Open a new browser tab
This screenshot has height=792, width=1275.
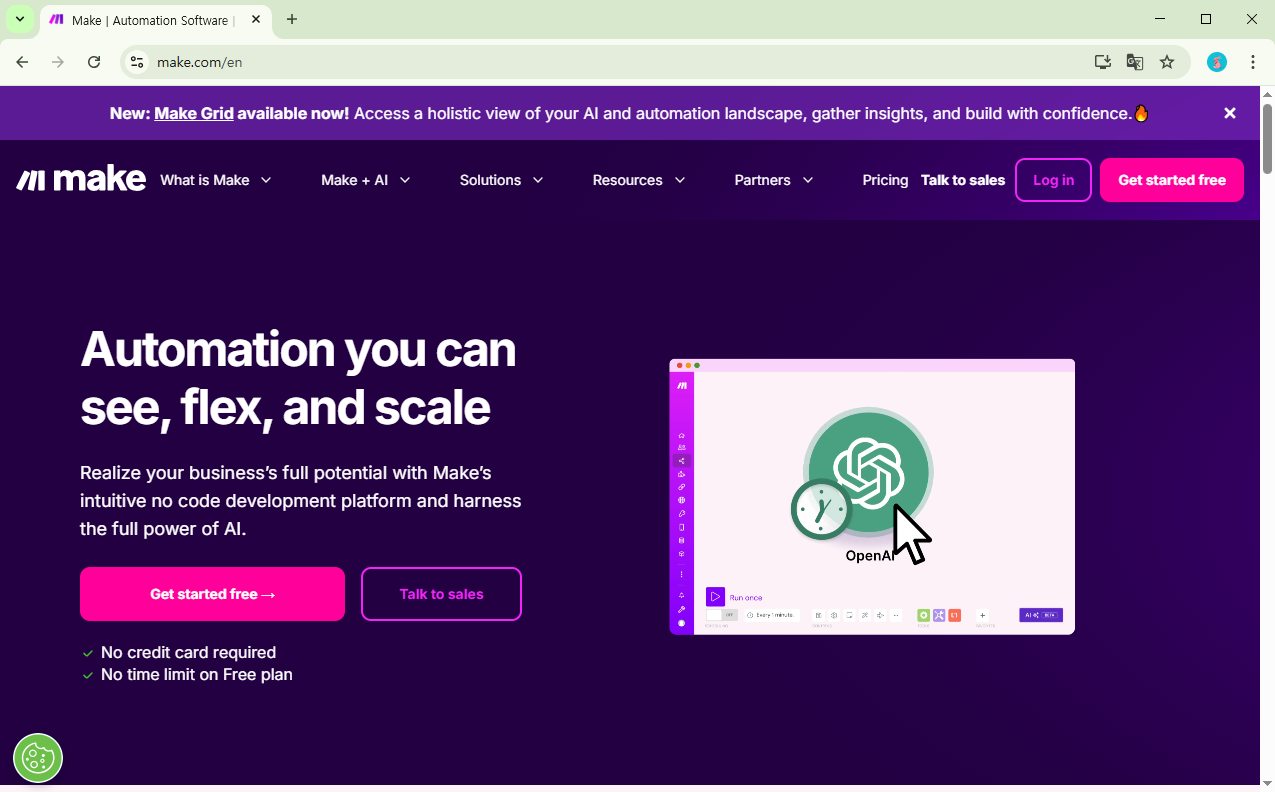click(292, 19)
